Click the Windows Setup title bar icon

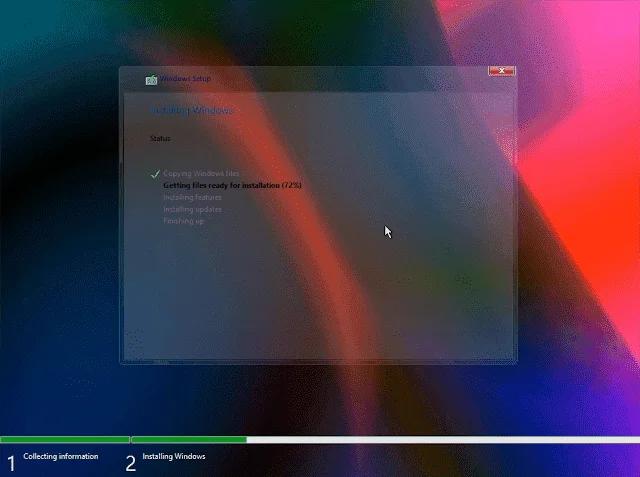[151, 80]
